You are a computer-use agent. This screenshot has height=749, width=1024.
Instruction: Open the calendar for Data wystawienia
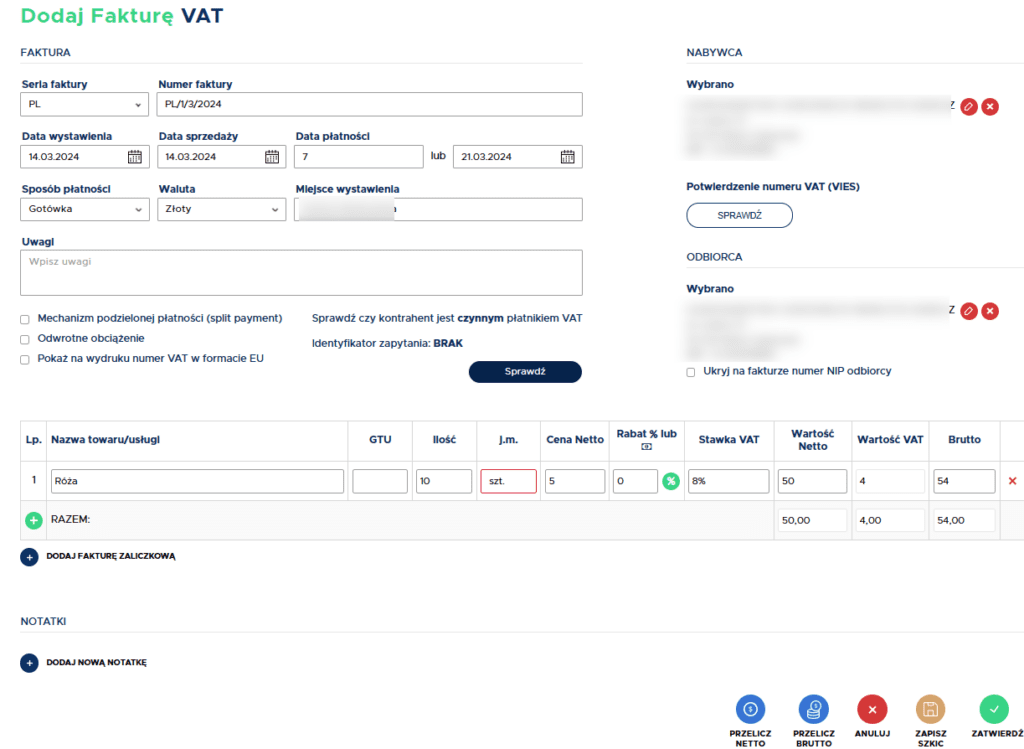[135, 157]
